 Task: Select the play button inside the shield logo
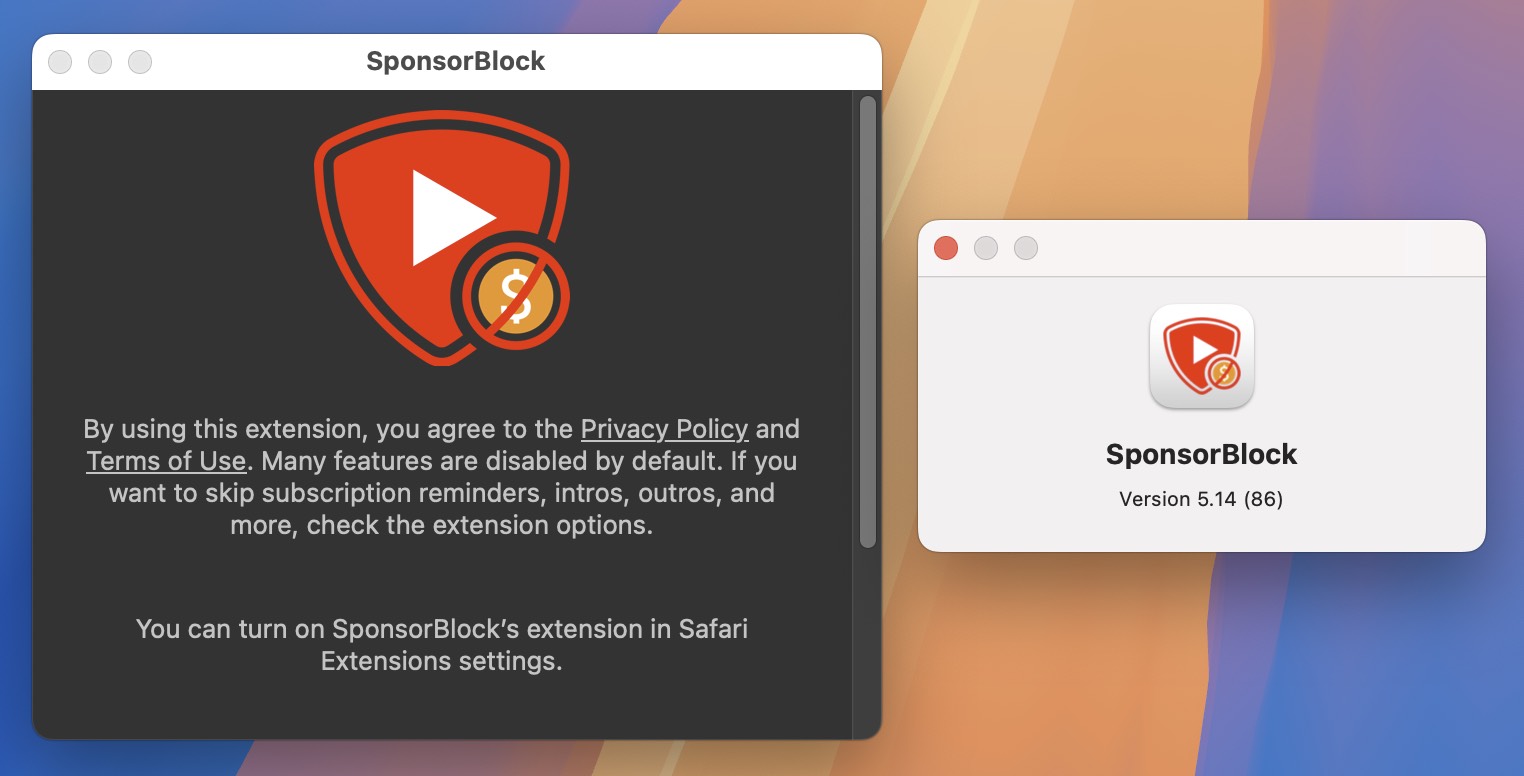click(x=445, y=215)
